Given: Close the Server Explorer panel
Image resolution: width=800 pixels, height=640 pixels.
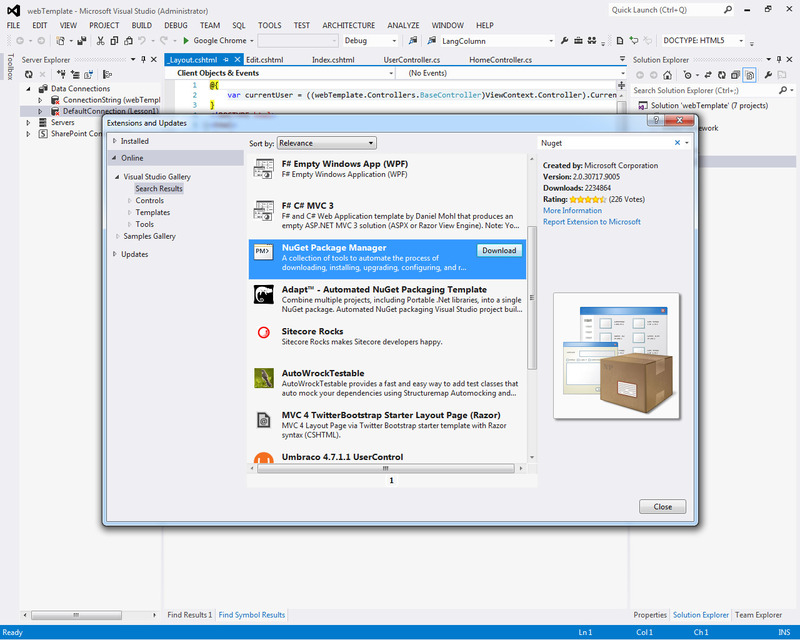Looking at the screenshot, I should (154, 60).
